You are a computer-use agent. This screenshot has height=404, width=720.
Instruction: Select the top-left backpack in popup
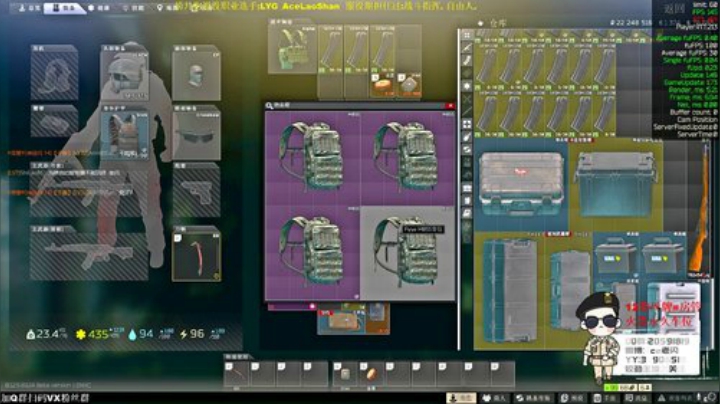click(x=313, y=158)
